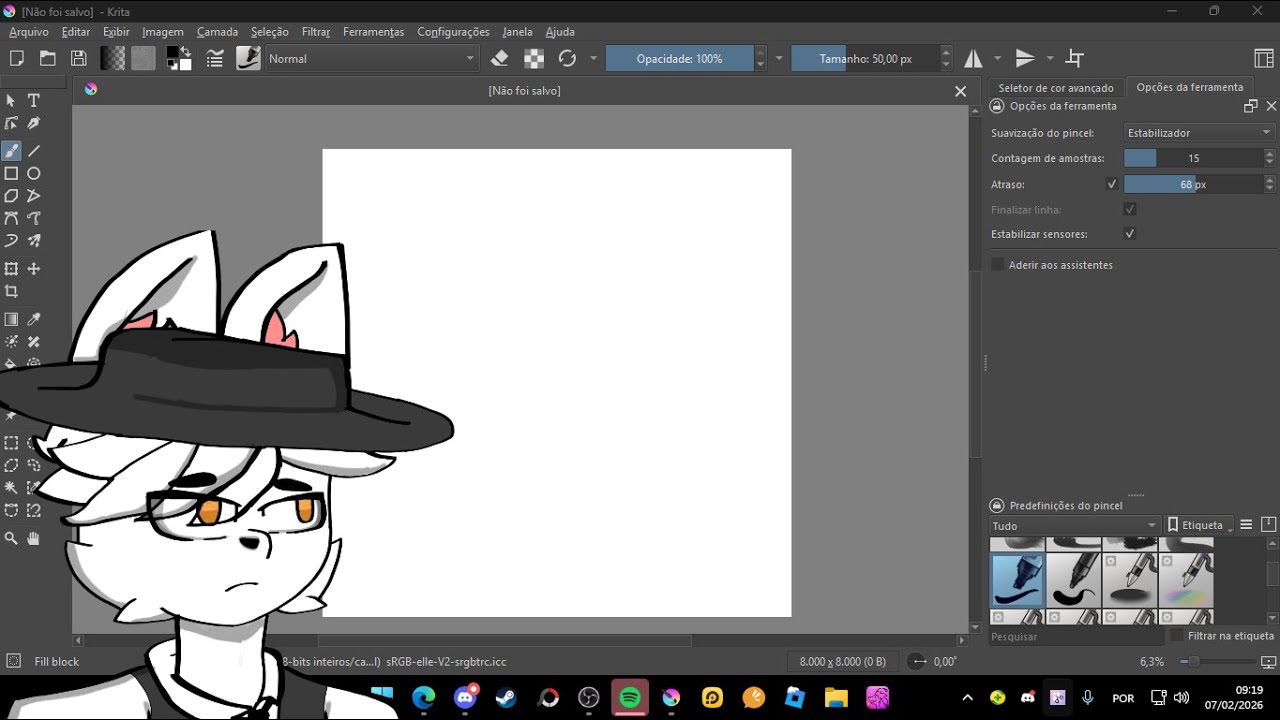Select the Text tool in toolbox
This screenshot has width=1280, height=720.
point(33,101)
